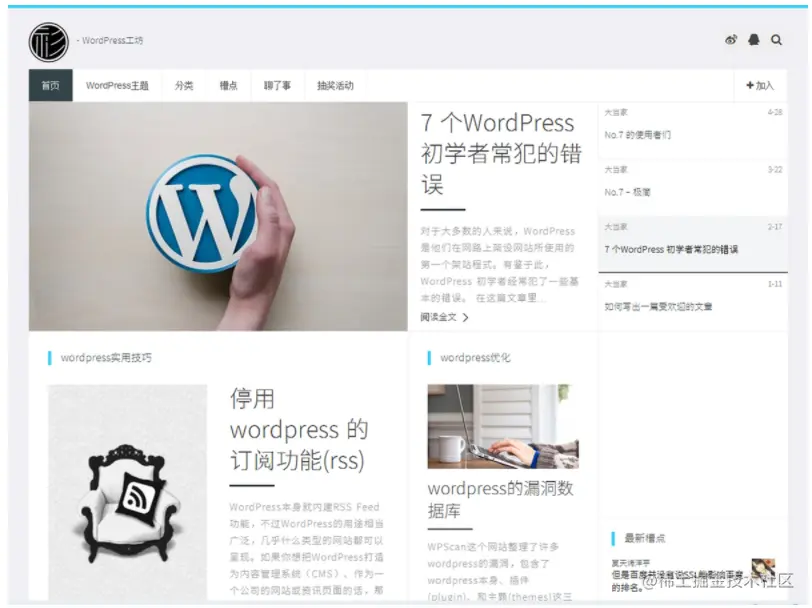
Task: Click the wordpress实用技巧 section heading
Action: (106, 357)
